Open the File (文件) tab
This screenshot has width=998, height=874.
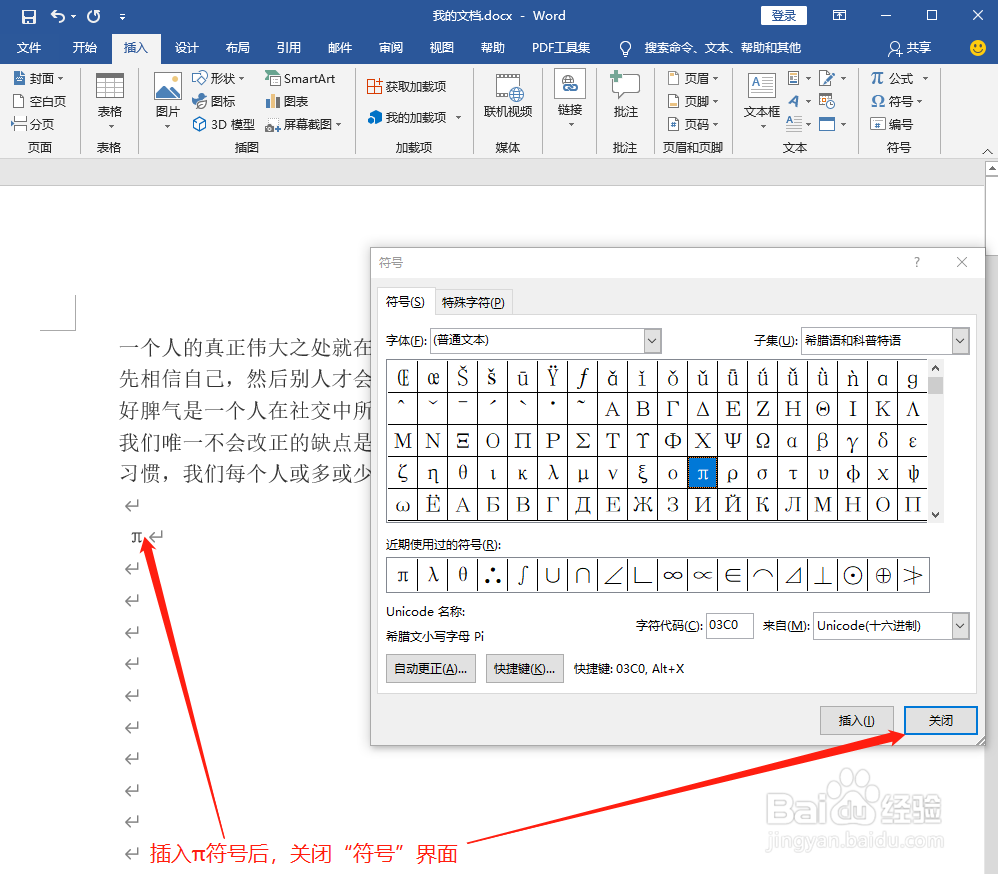click(x=29, y=48)
